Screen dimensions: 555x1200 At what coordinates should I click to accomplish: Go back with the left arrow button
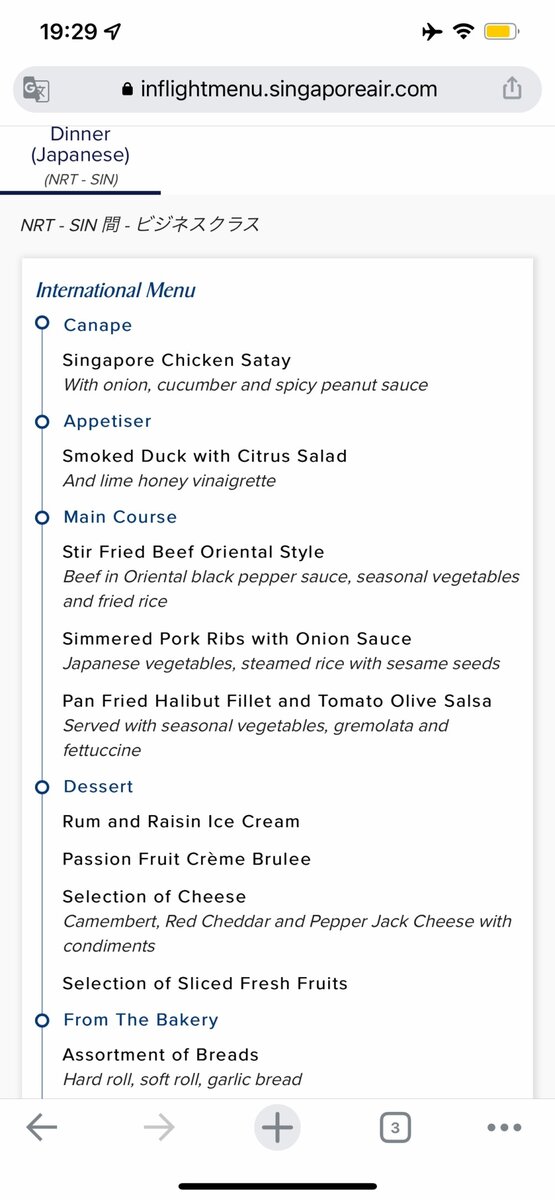tap(41, 1128)
